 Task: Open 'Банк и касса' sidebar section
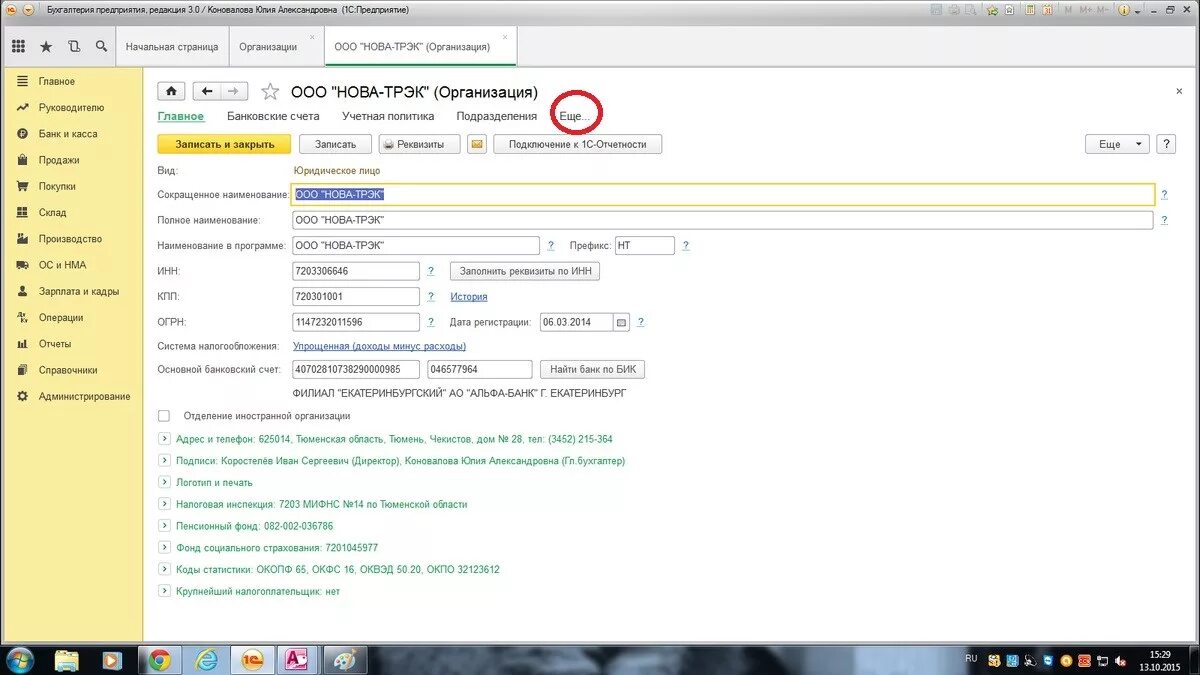click(x=68, y=134)
